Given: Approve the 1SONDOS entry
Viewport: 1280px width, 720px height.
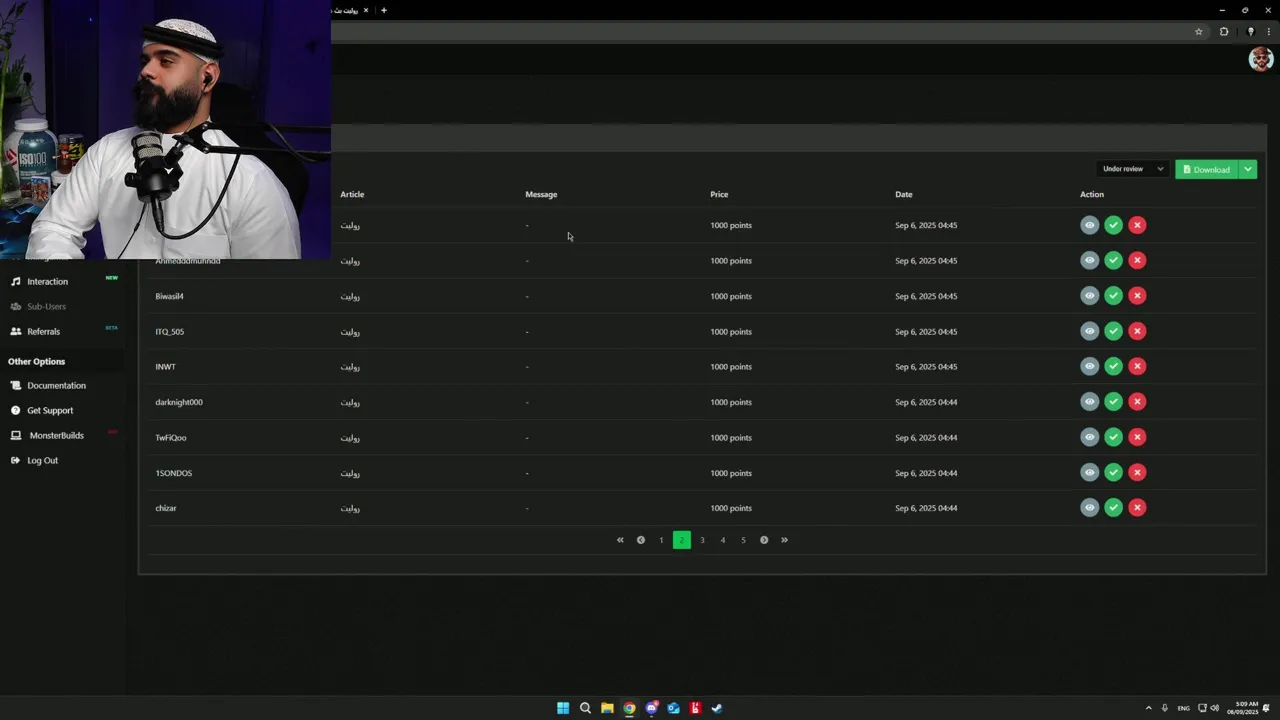Looking at the screenshot, I should click(1113, 472).
